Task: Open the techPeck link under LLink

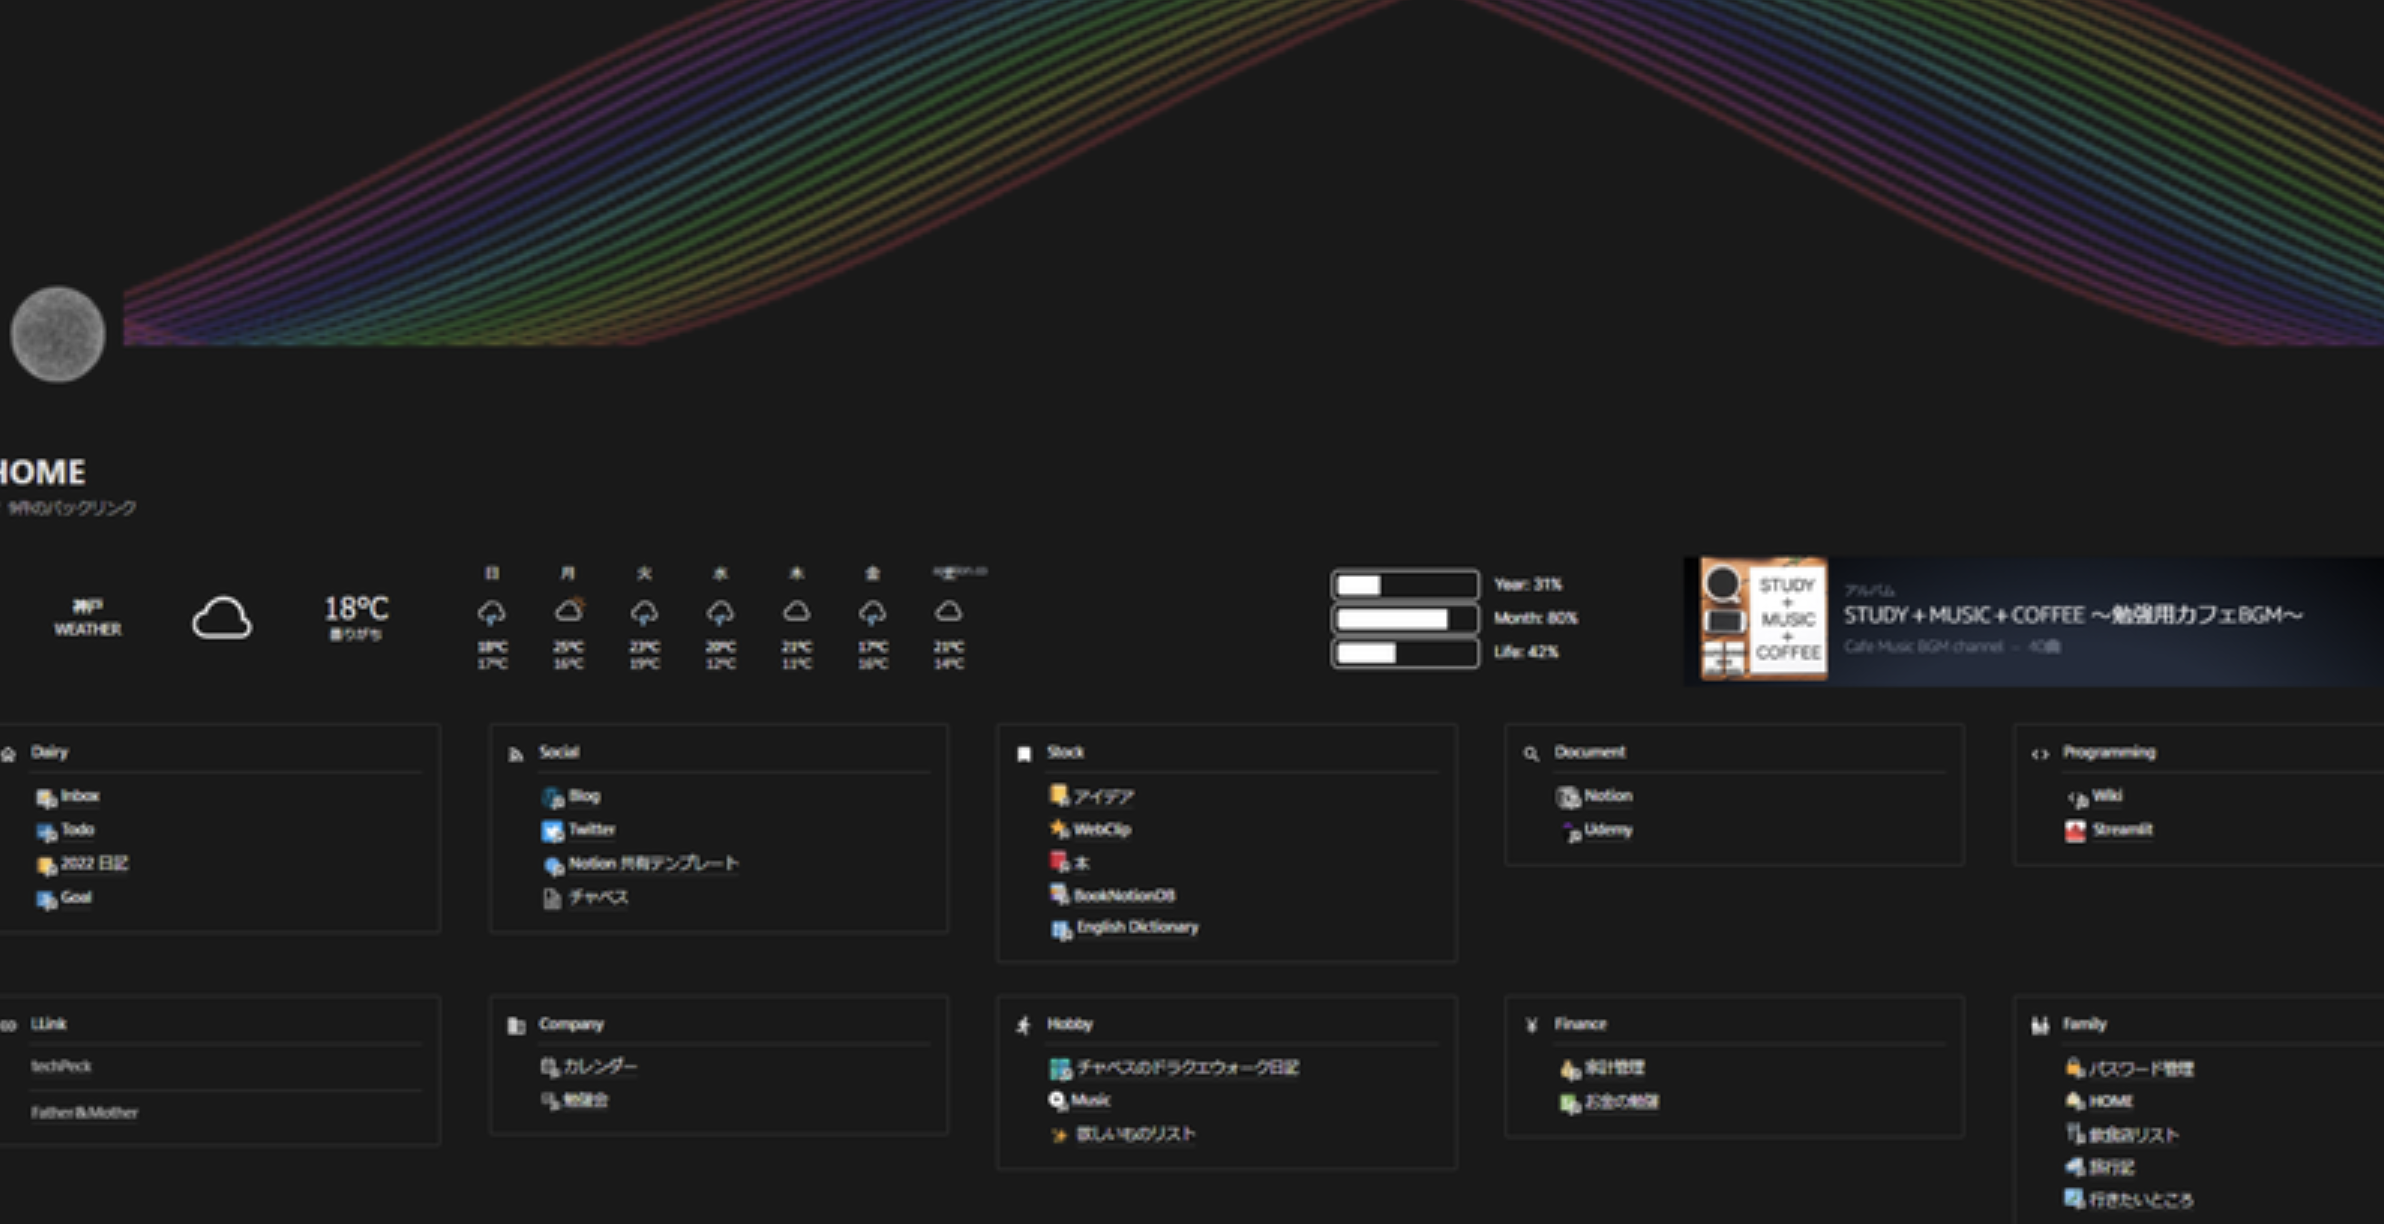Action: [x=61, y=1066]
